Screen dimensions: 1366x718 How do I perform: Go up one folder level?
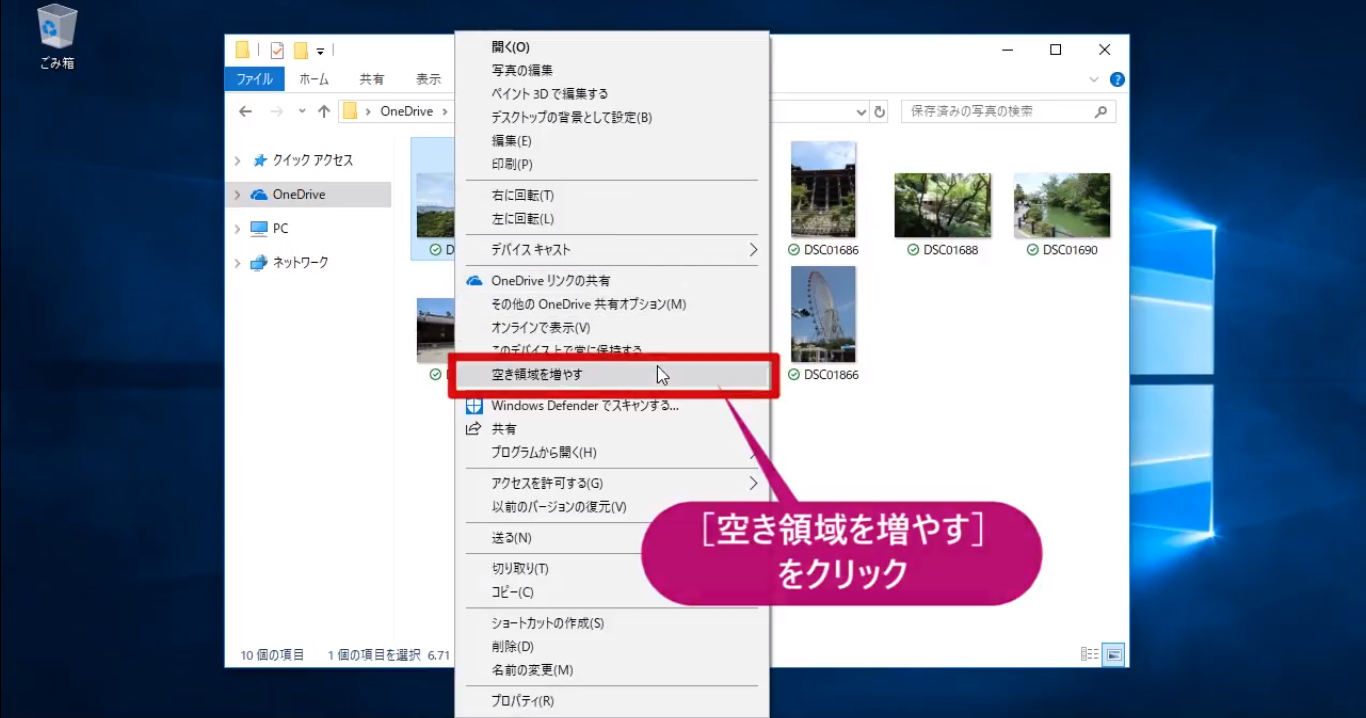pos(323,111)
